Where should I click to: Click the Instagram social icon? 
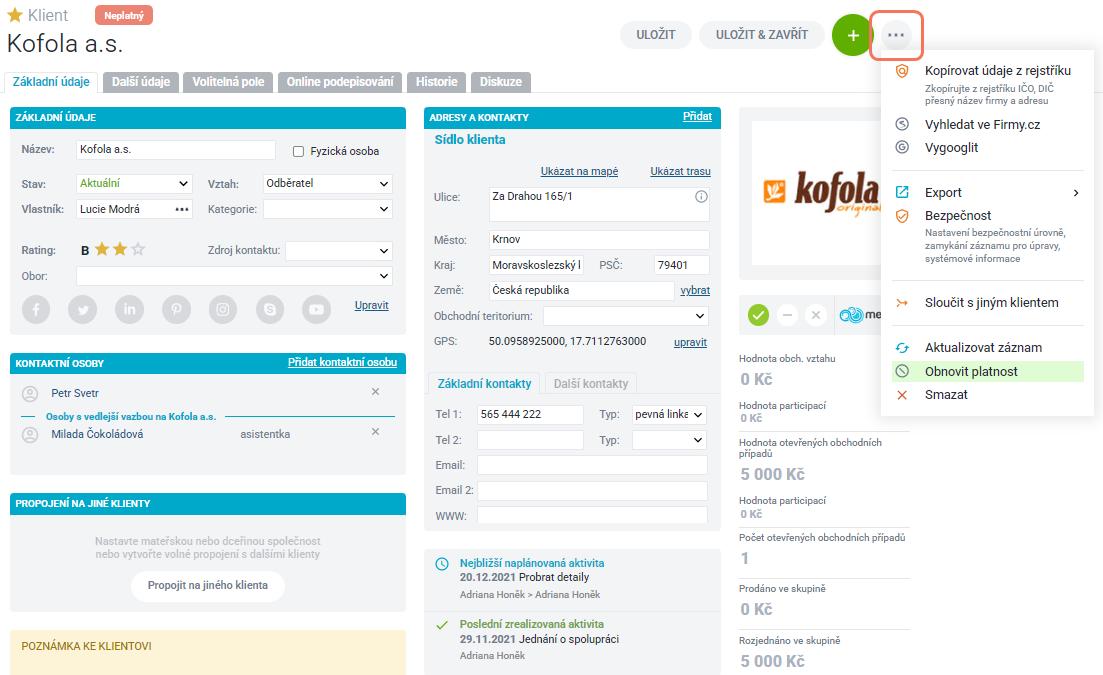[x=223, y=309]
